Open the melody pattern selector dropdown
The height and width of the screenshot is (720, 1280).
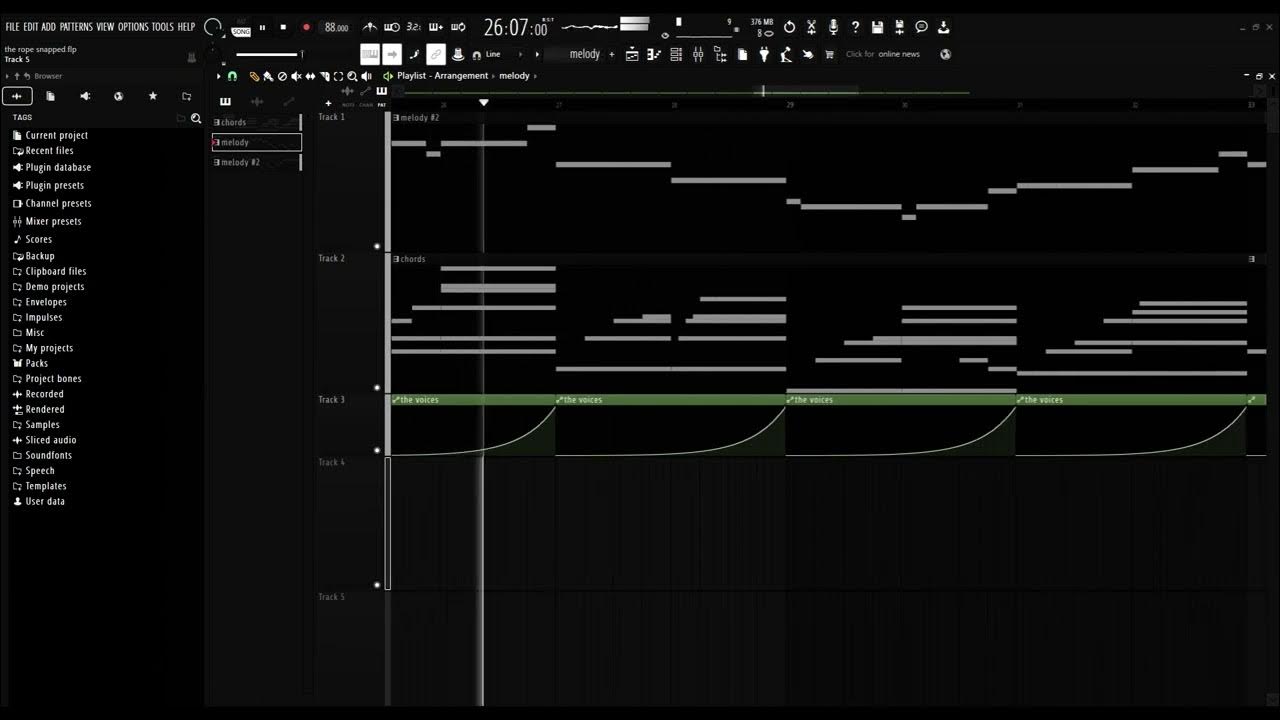pos(584,54)
